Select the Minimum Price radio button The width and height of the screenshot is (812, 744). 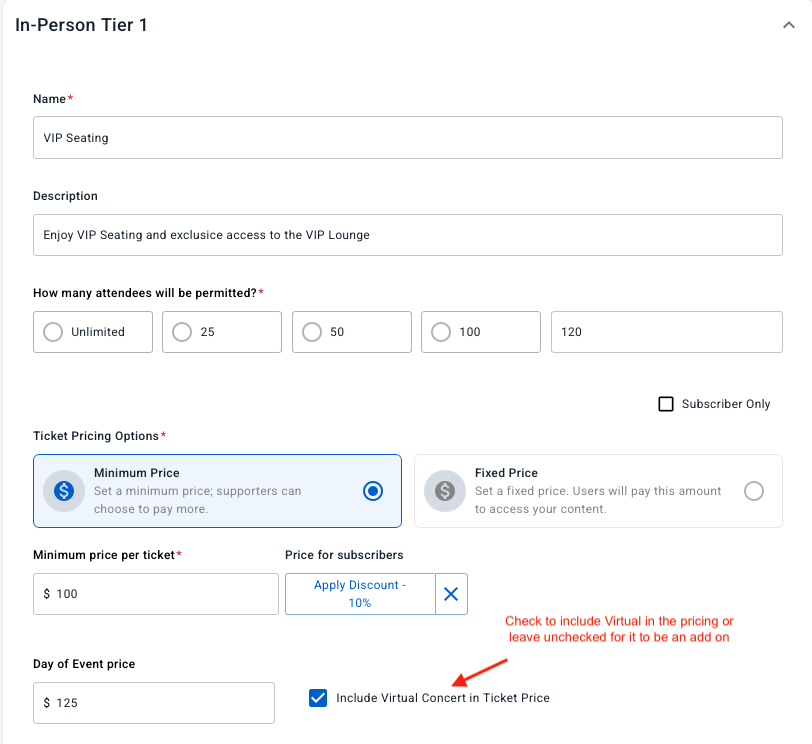tap(373, 491)
